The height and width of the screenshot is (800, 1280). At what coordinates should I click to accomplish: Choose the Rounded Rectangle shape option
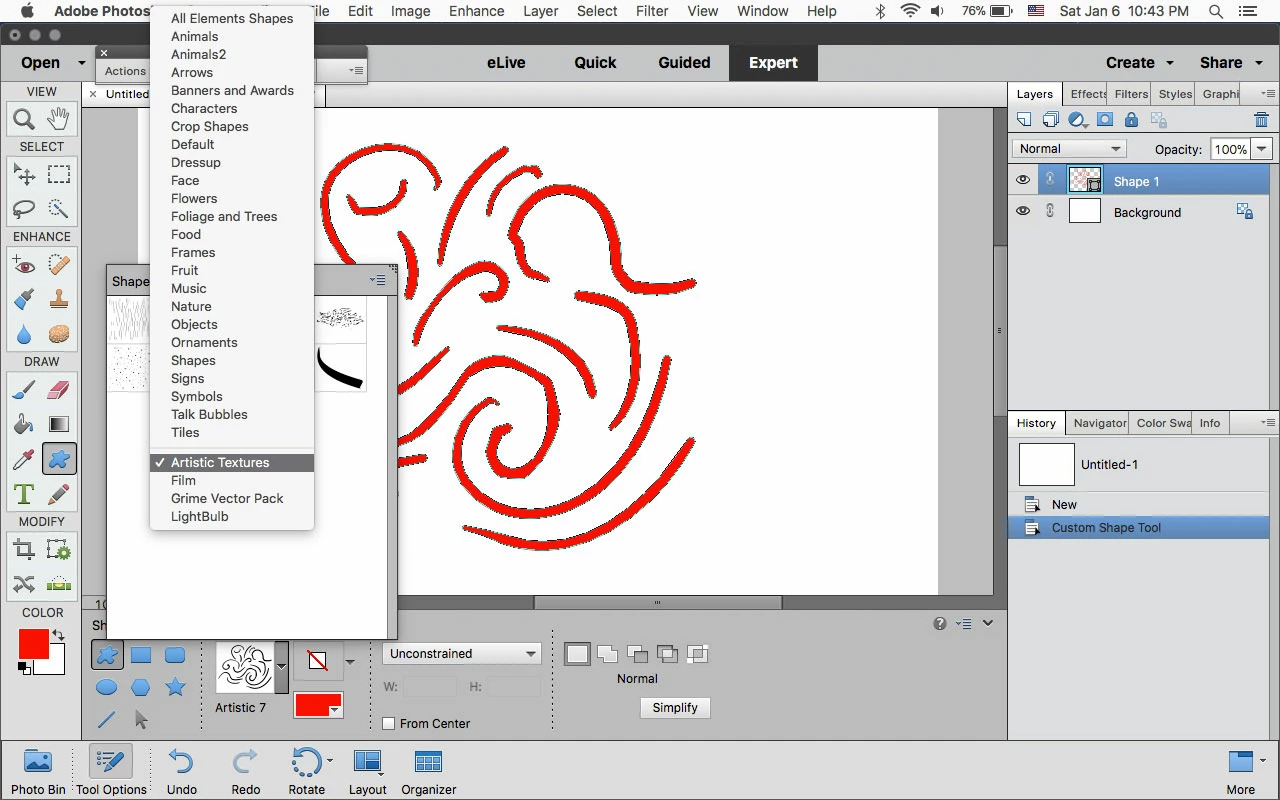click(x=175, y=656)
